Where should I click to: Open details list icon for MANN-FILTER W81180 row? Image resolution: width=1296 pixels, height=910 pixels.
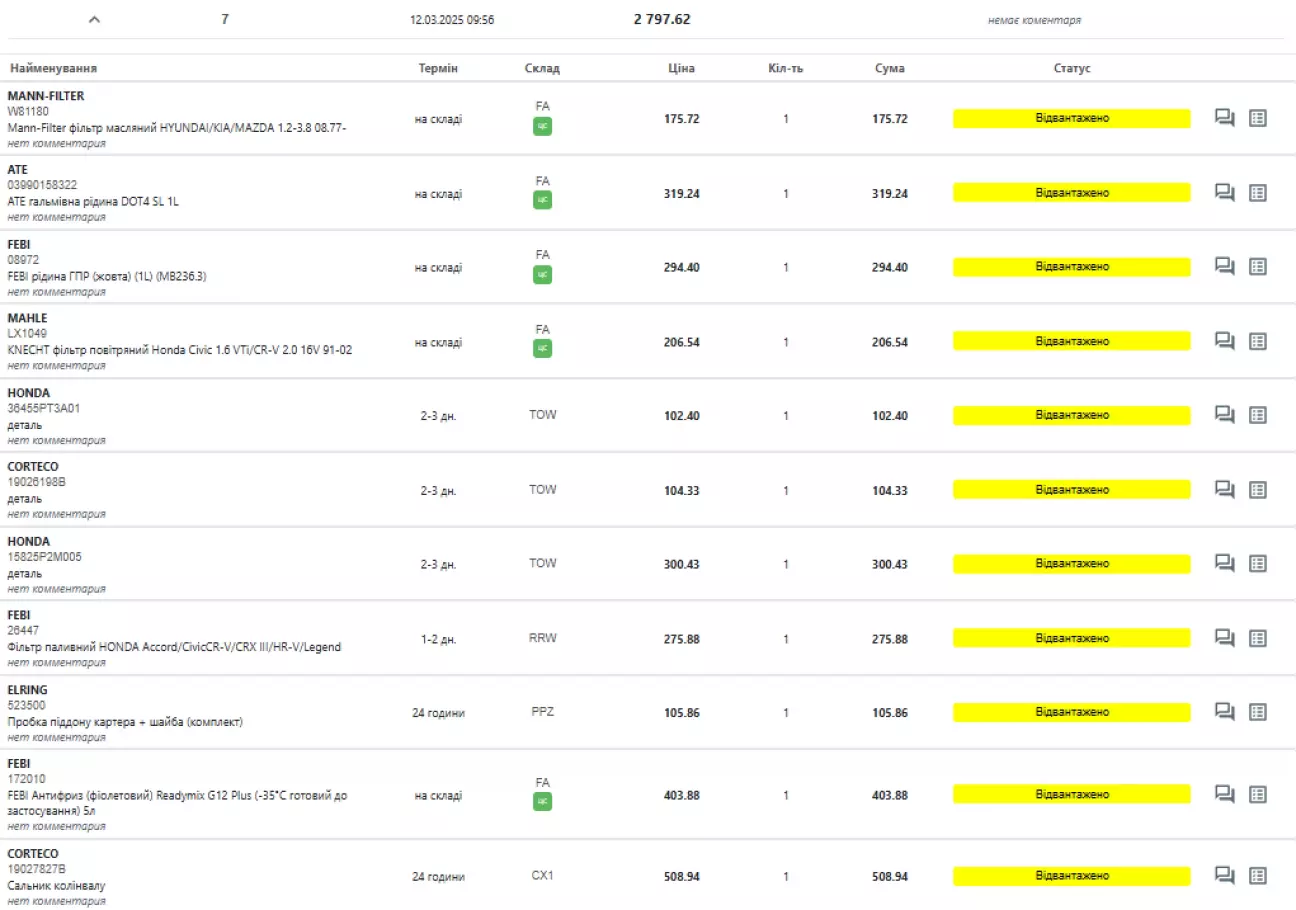coord(1258,118)
